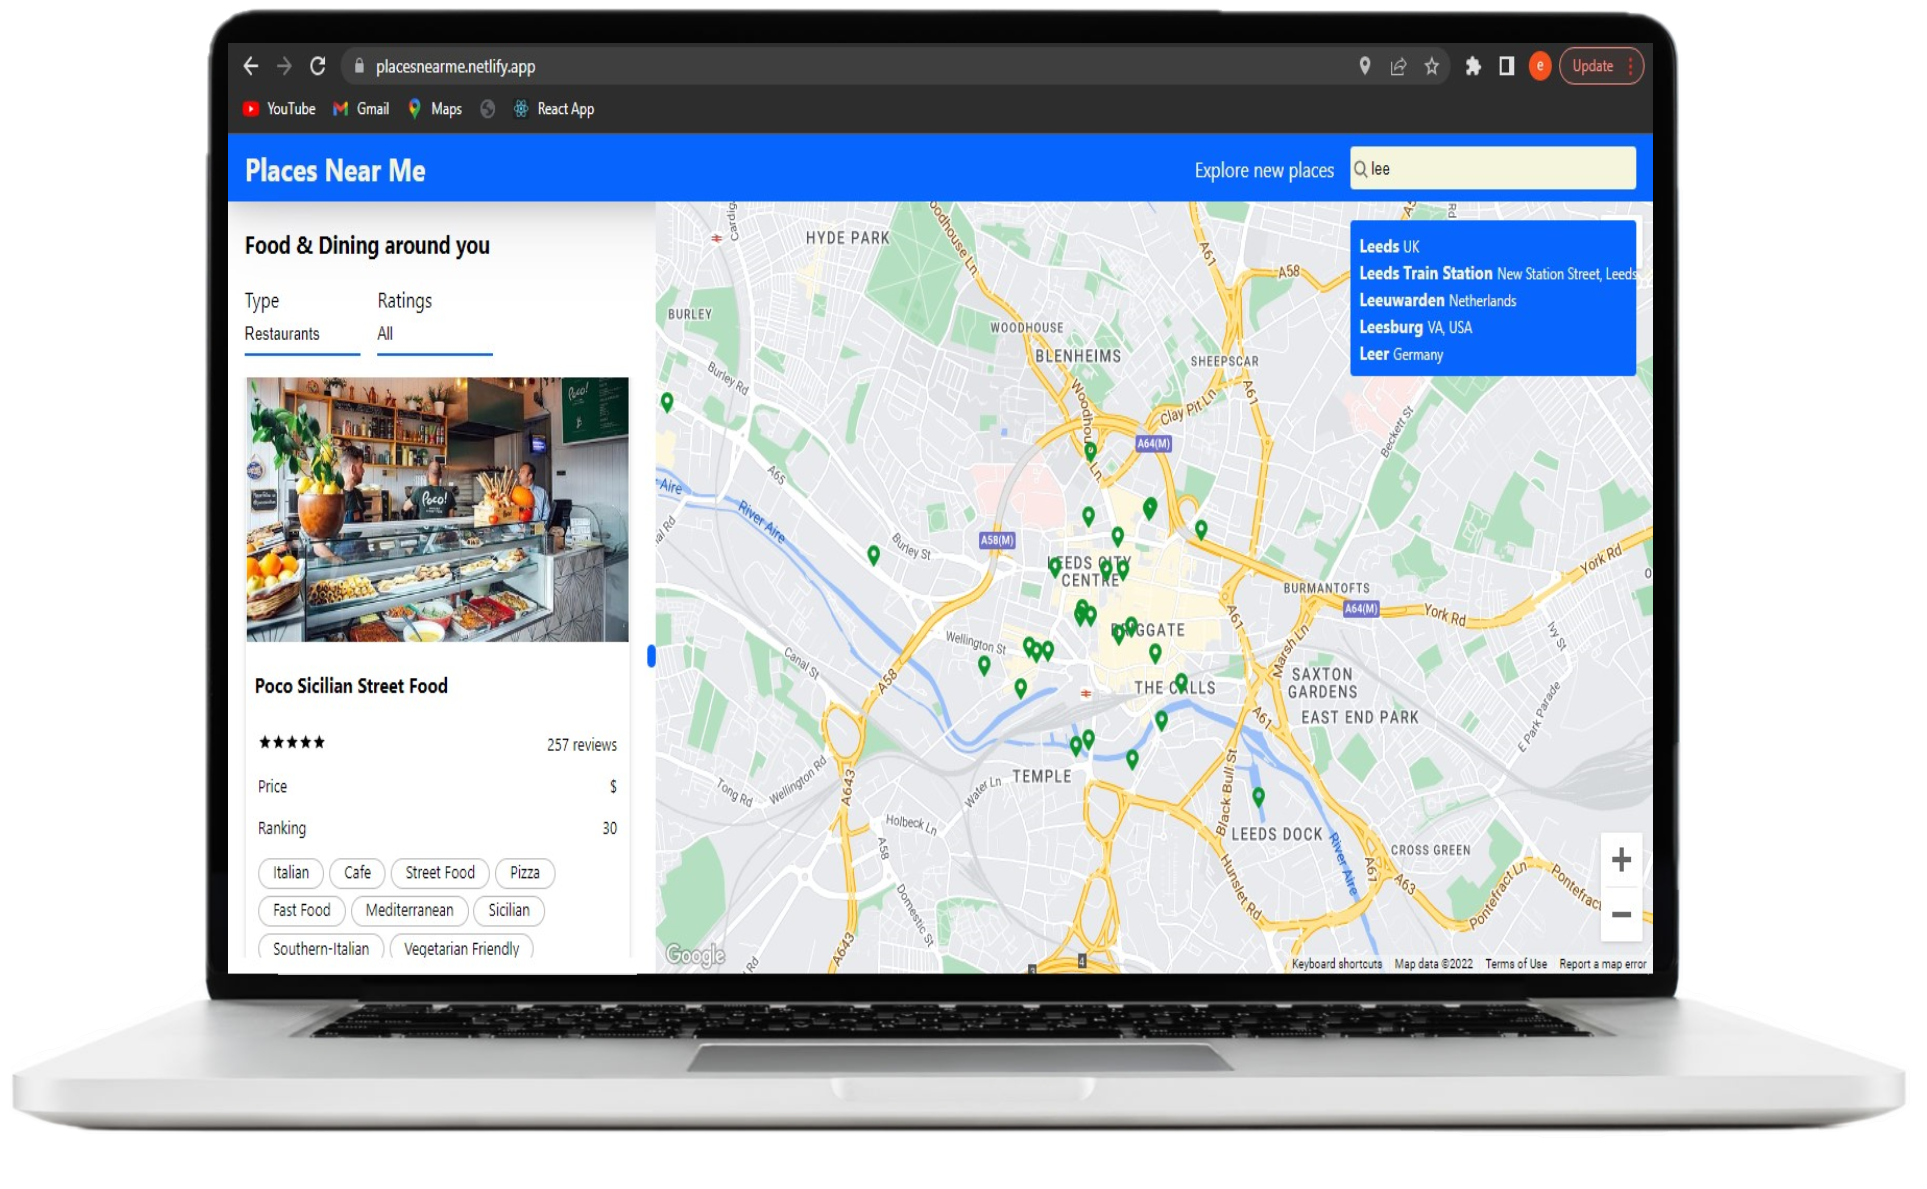This screenshot has width=1927, height=1189.
Task: Zoom out on the map
Action: 1621,915
